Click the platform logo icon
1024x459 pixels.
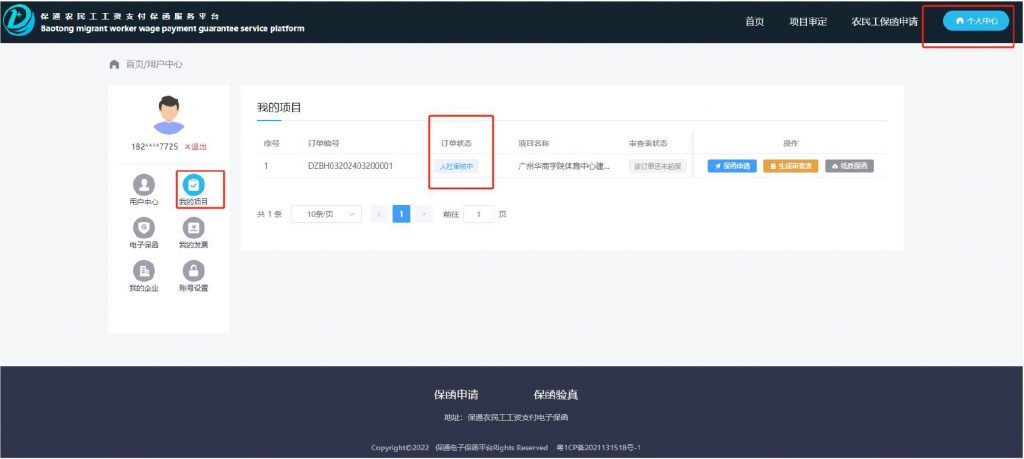click(x=19, y=21)
